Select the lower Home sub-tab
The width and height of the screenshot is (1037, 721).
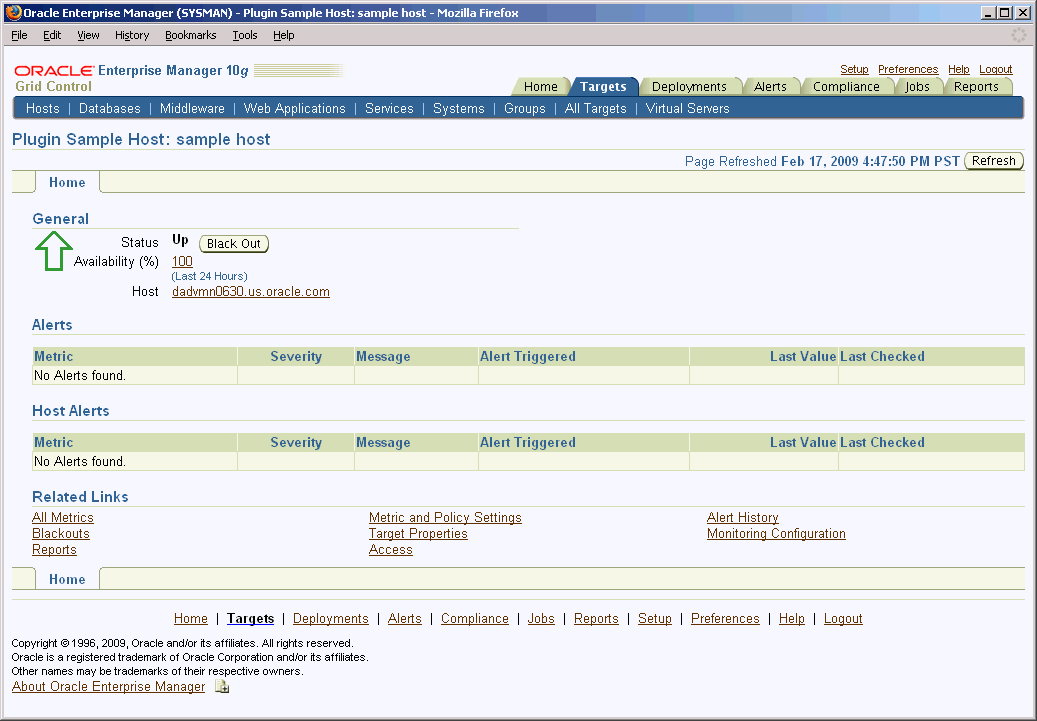67,579
